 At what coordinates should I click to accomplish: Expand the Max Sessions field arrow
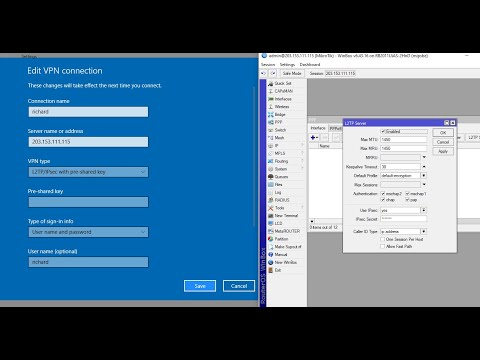click(424, 184)
